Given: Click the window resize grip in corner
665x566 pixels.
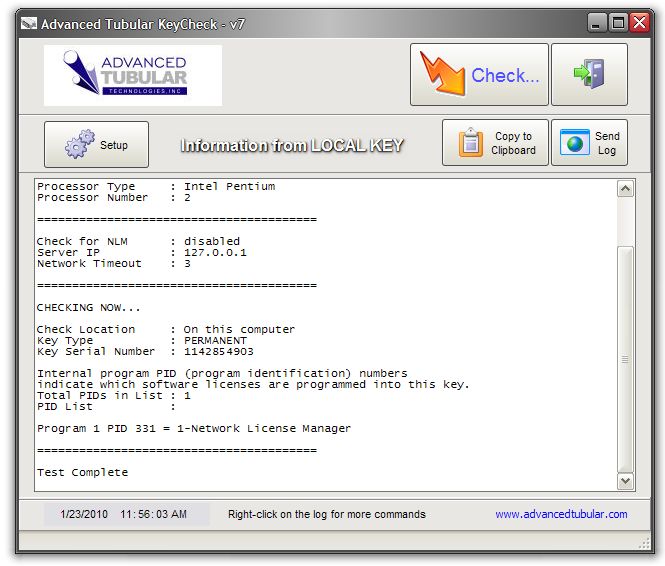Looking at the screenshot, I should coord(645,544).
